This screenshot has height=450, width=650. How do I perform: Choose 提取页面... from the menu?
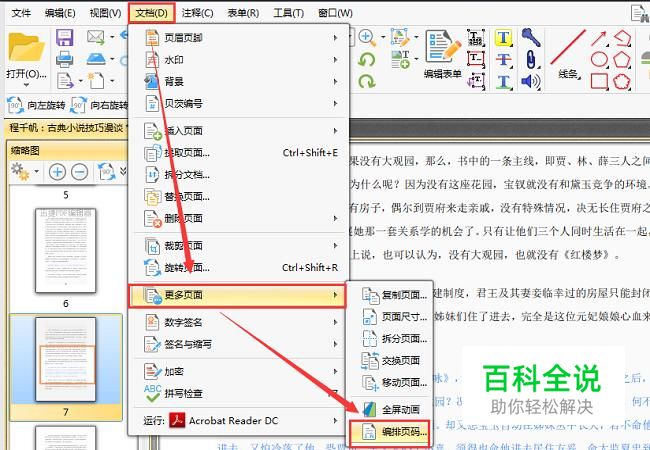click(x=240, y=153)
